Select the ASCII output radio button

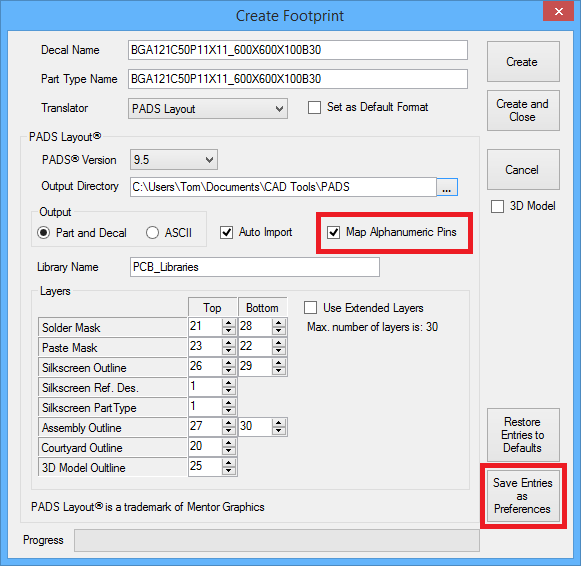click(x=152, y=233)
